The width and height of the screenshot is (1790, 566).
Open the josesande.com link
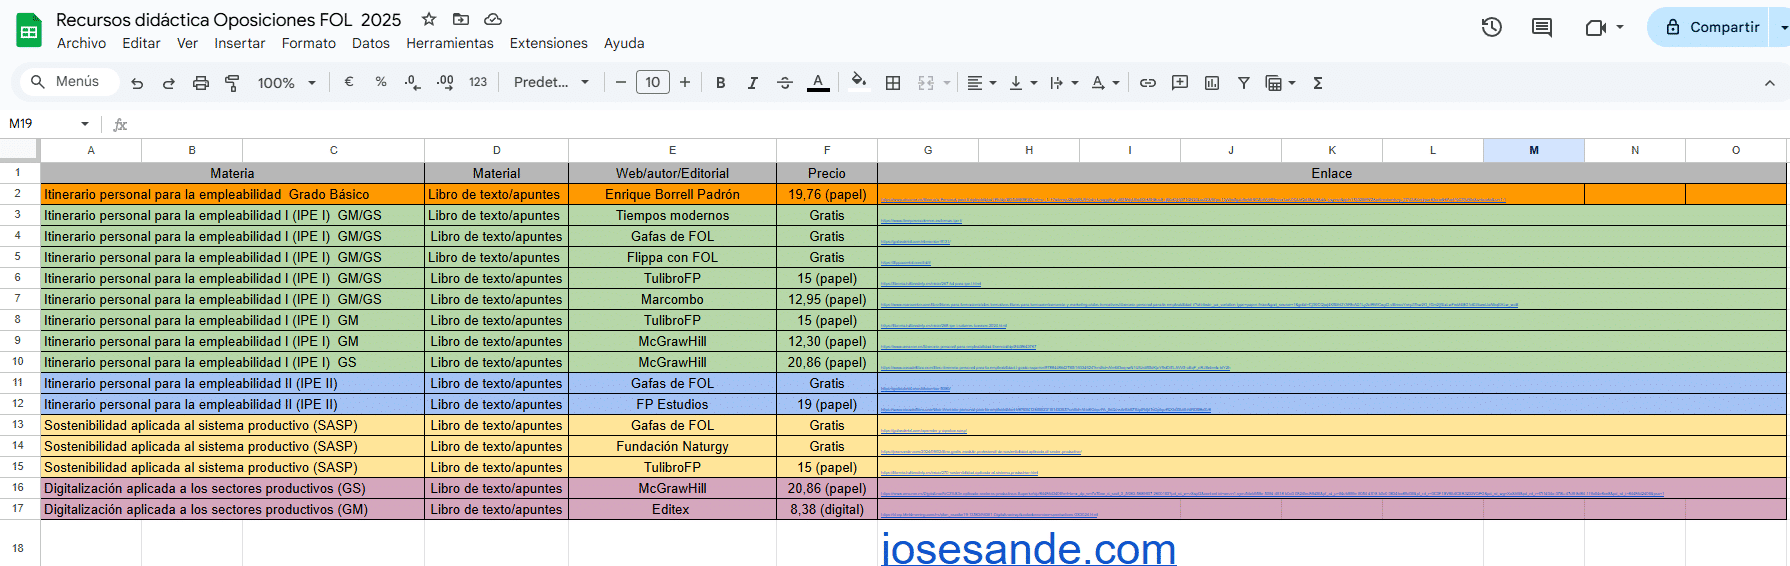1028,548
